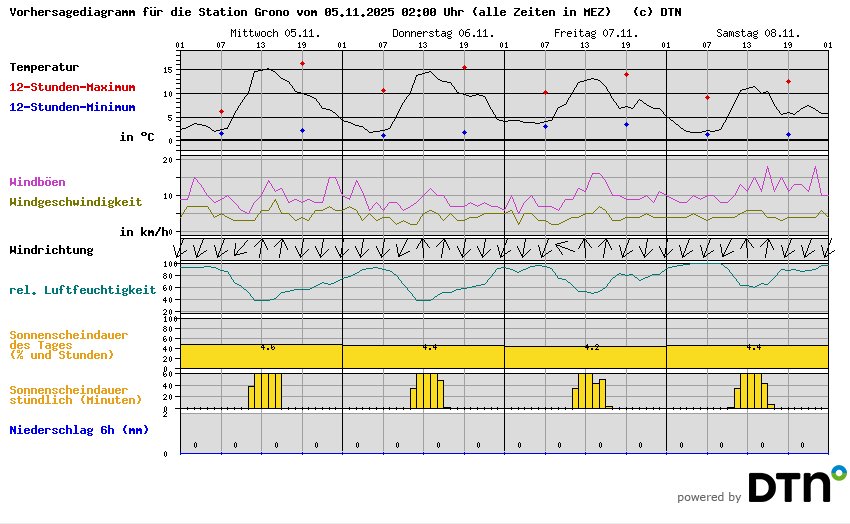Image resolution: width=850 pixels, height=524 pixels.
Task: Click the Windböen legend label
Action: [x=37, y=182]
